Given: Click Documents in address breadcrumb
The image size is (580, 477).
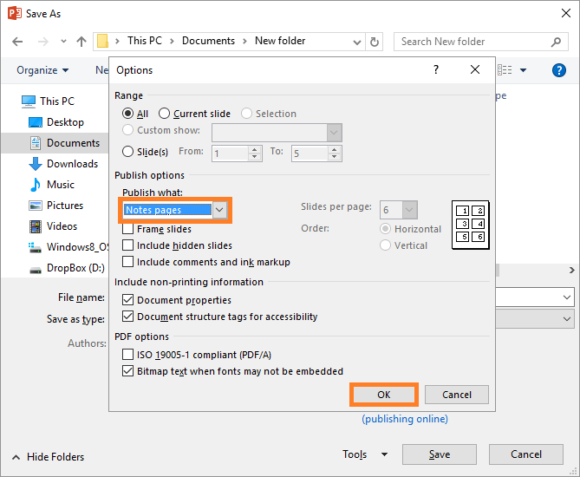Looking at the screenshot, I should point(208,41).
